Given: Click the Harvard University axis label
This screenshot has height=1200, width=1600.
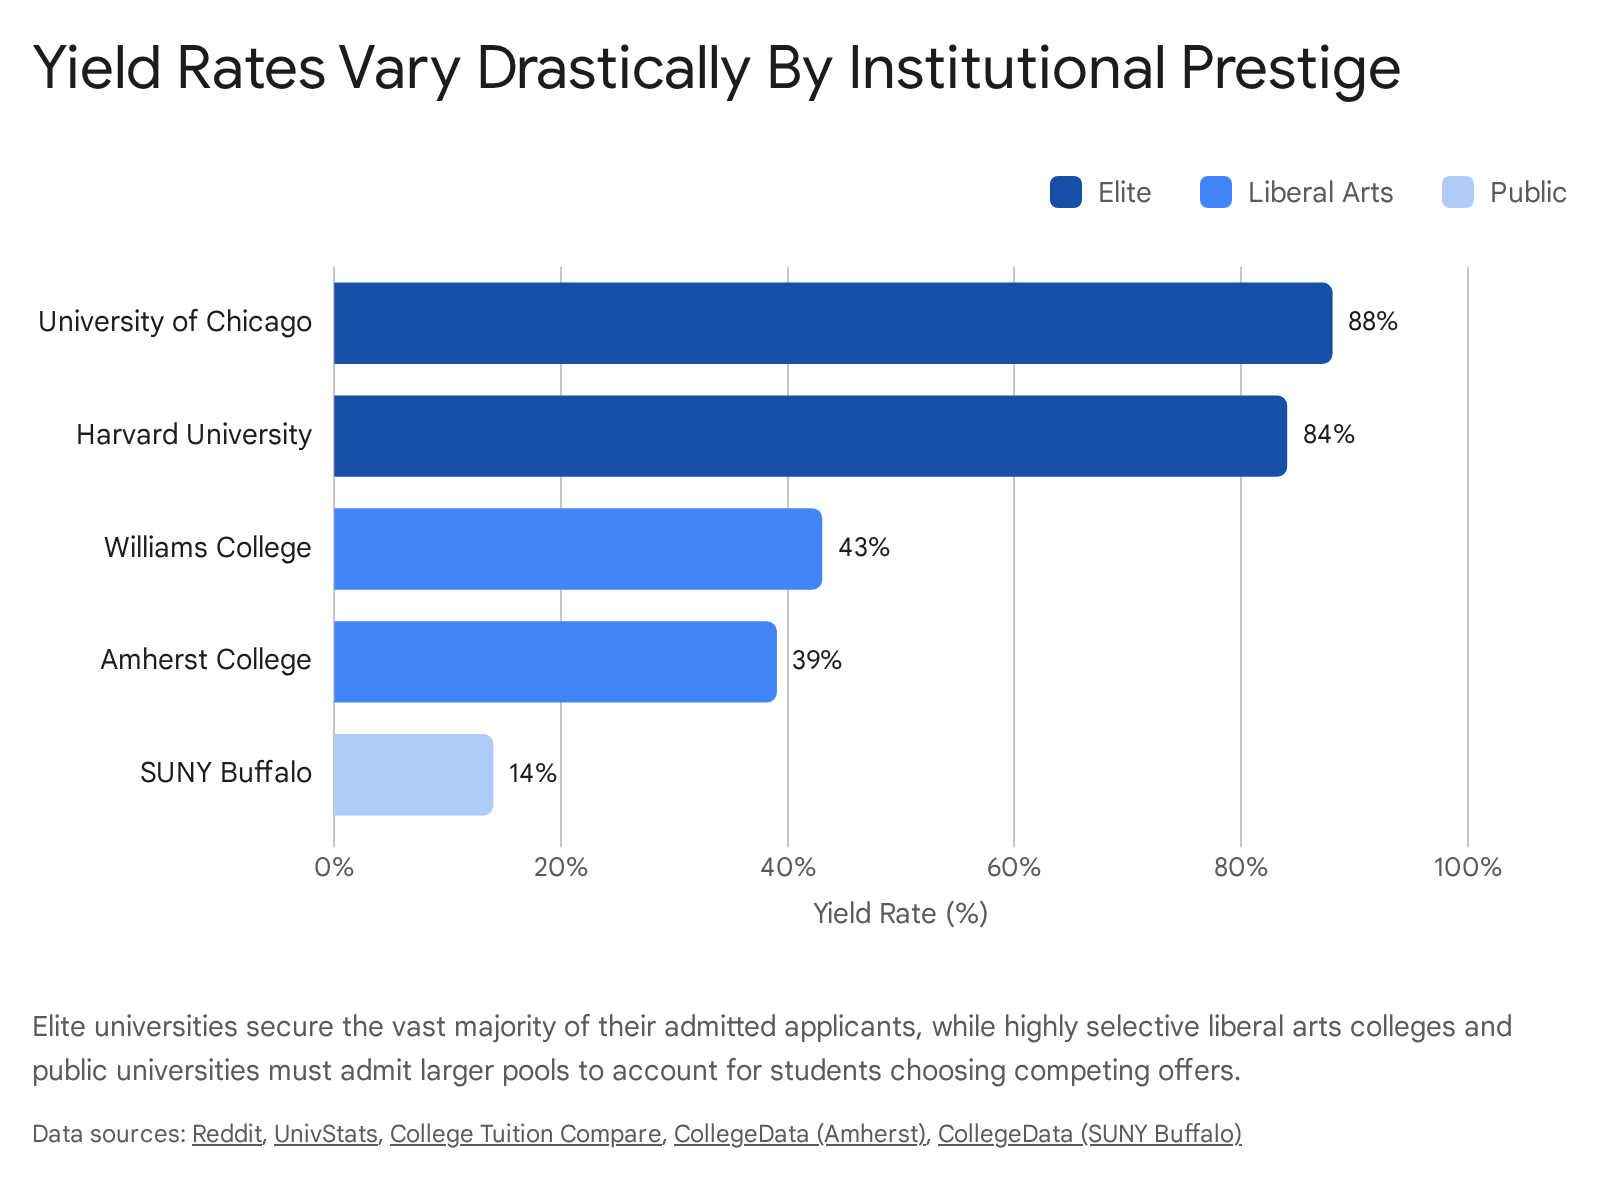Looking at the screenshot, I should [194, 435].
